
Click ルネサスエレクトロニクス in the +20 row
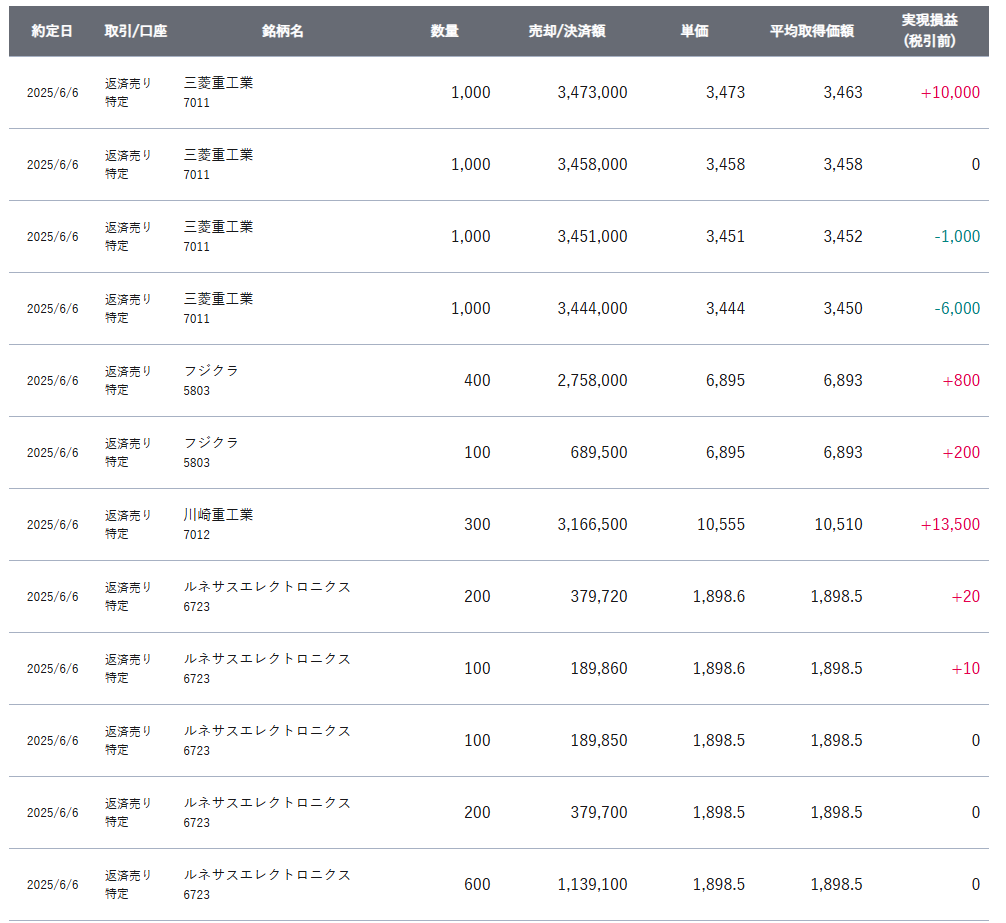coord(267,587)
